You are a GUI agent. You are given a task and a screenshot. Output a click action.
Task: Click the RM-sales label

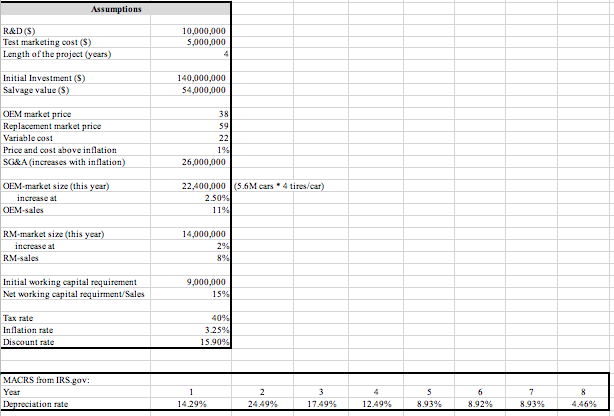coord(21,258)
